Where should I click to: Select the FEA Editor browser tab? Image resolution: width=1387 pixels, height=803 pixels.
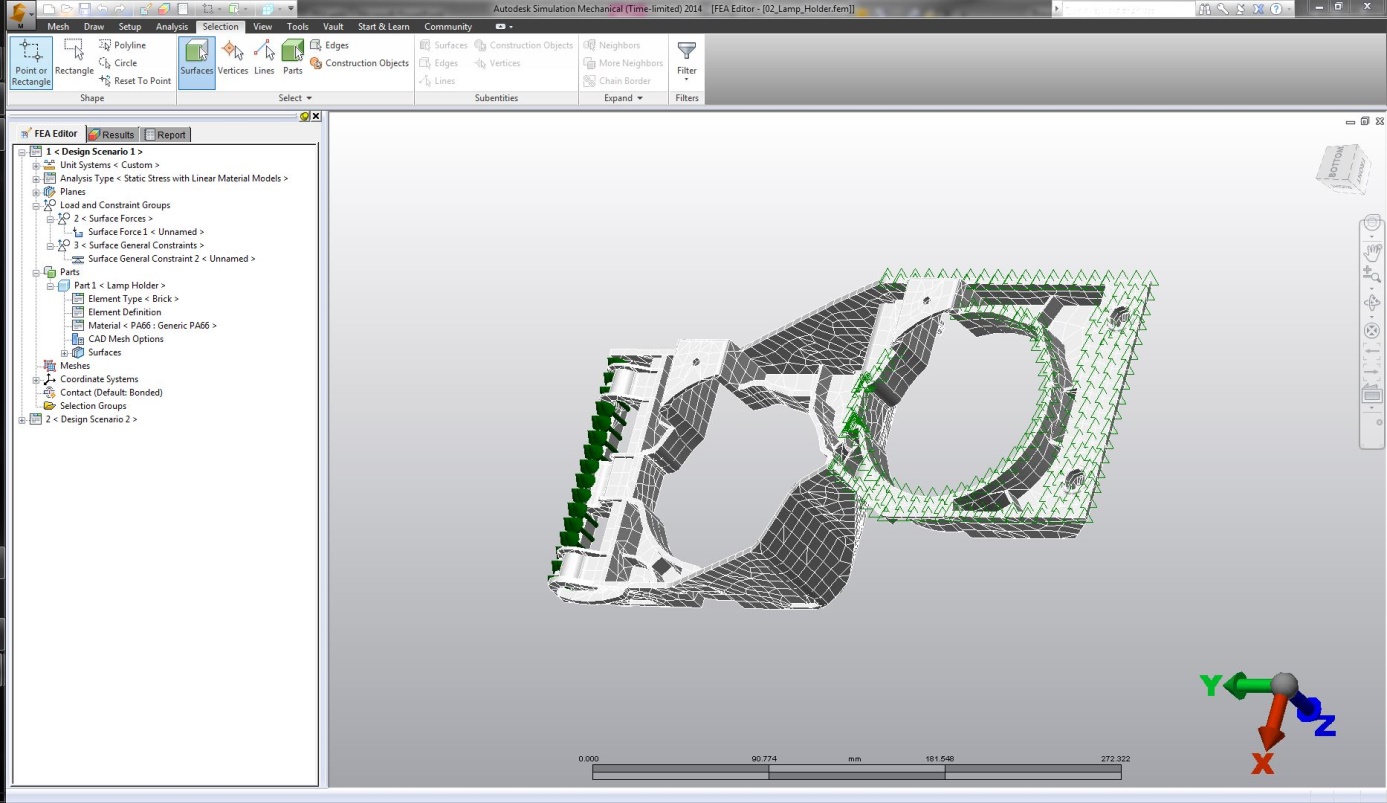[x=49, y=133]
